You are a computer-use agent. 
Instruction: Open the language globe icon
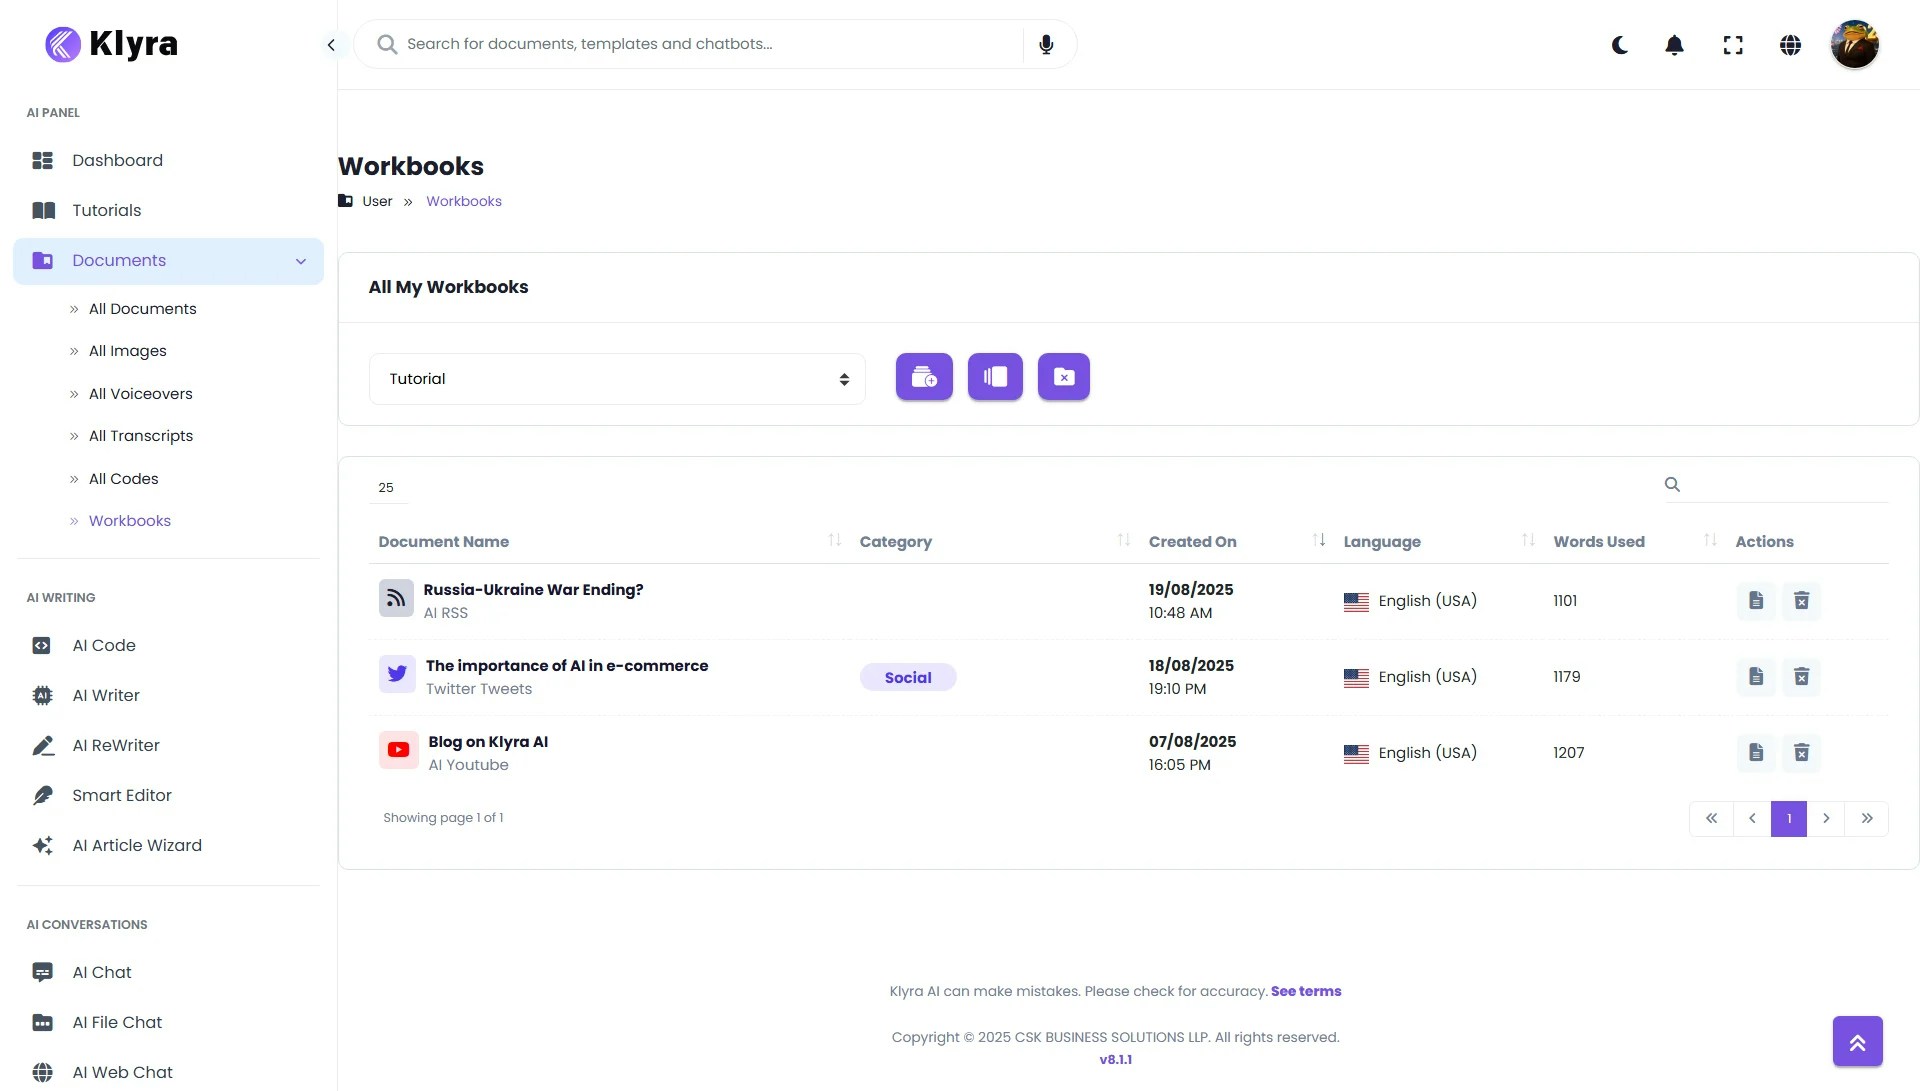coord(1791,45)
